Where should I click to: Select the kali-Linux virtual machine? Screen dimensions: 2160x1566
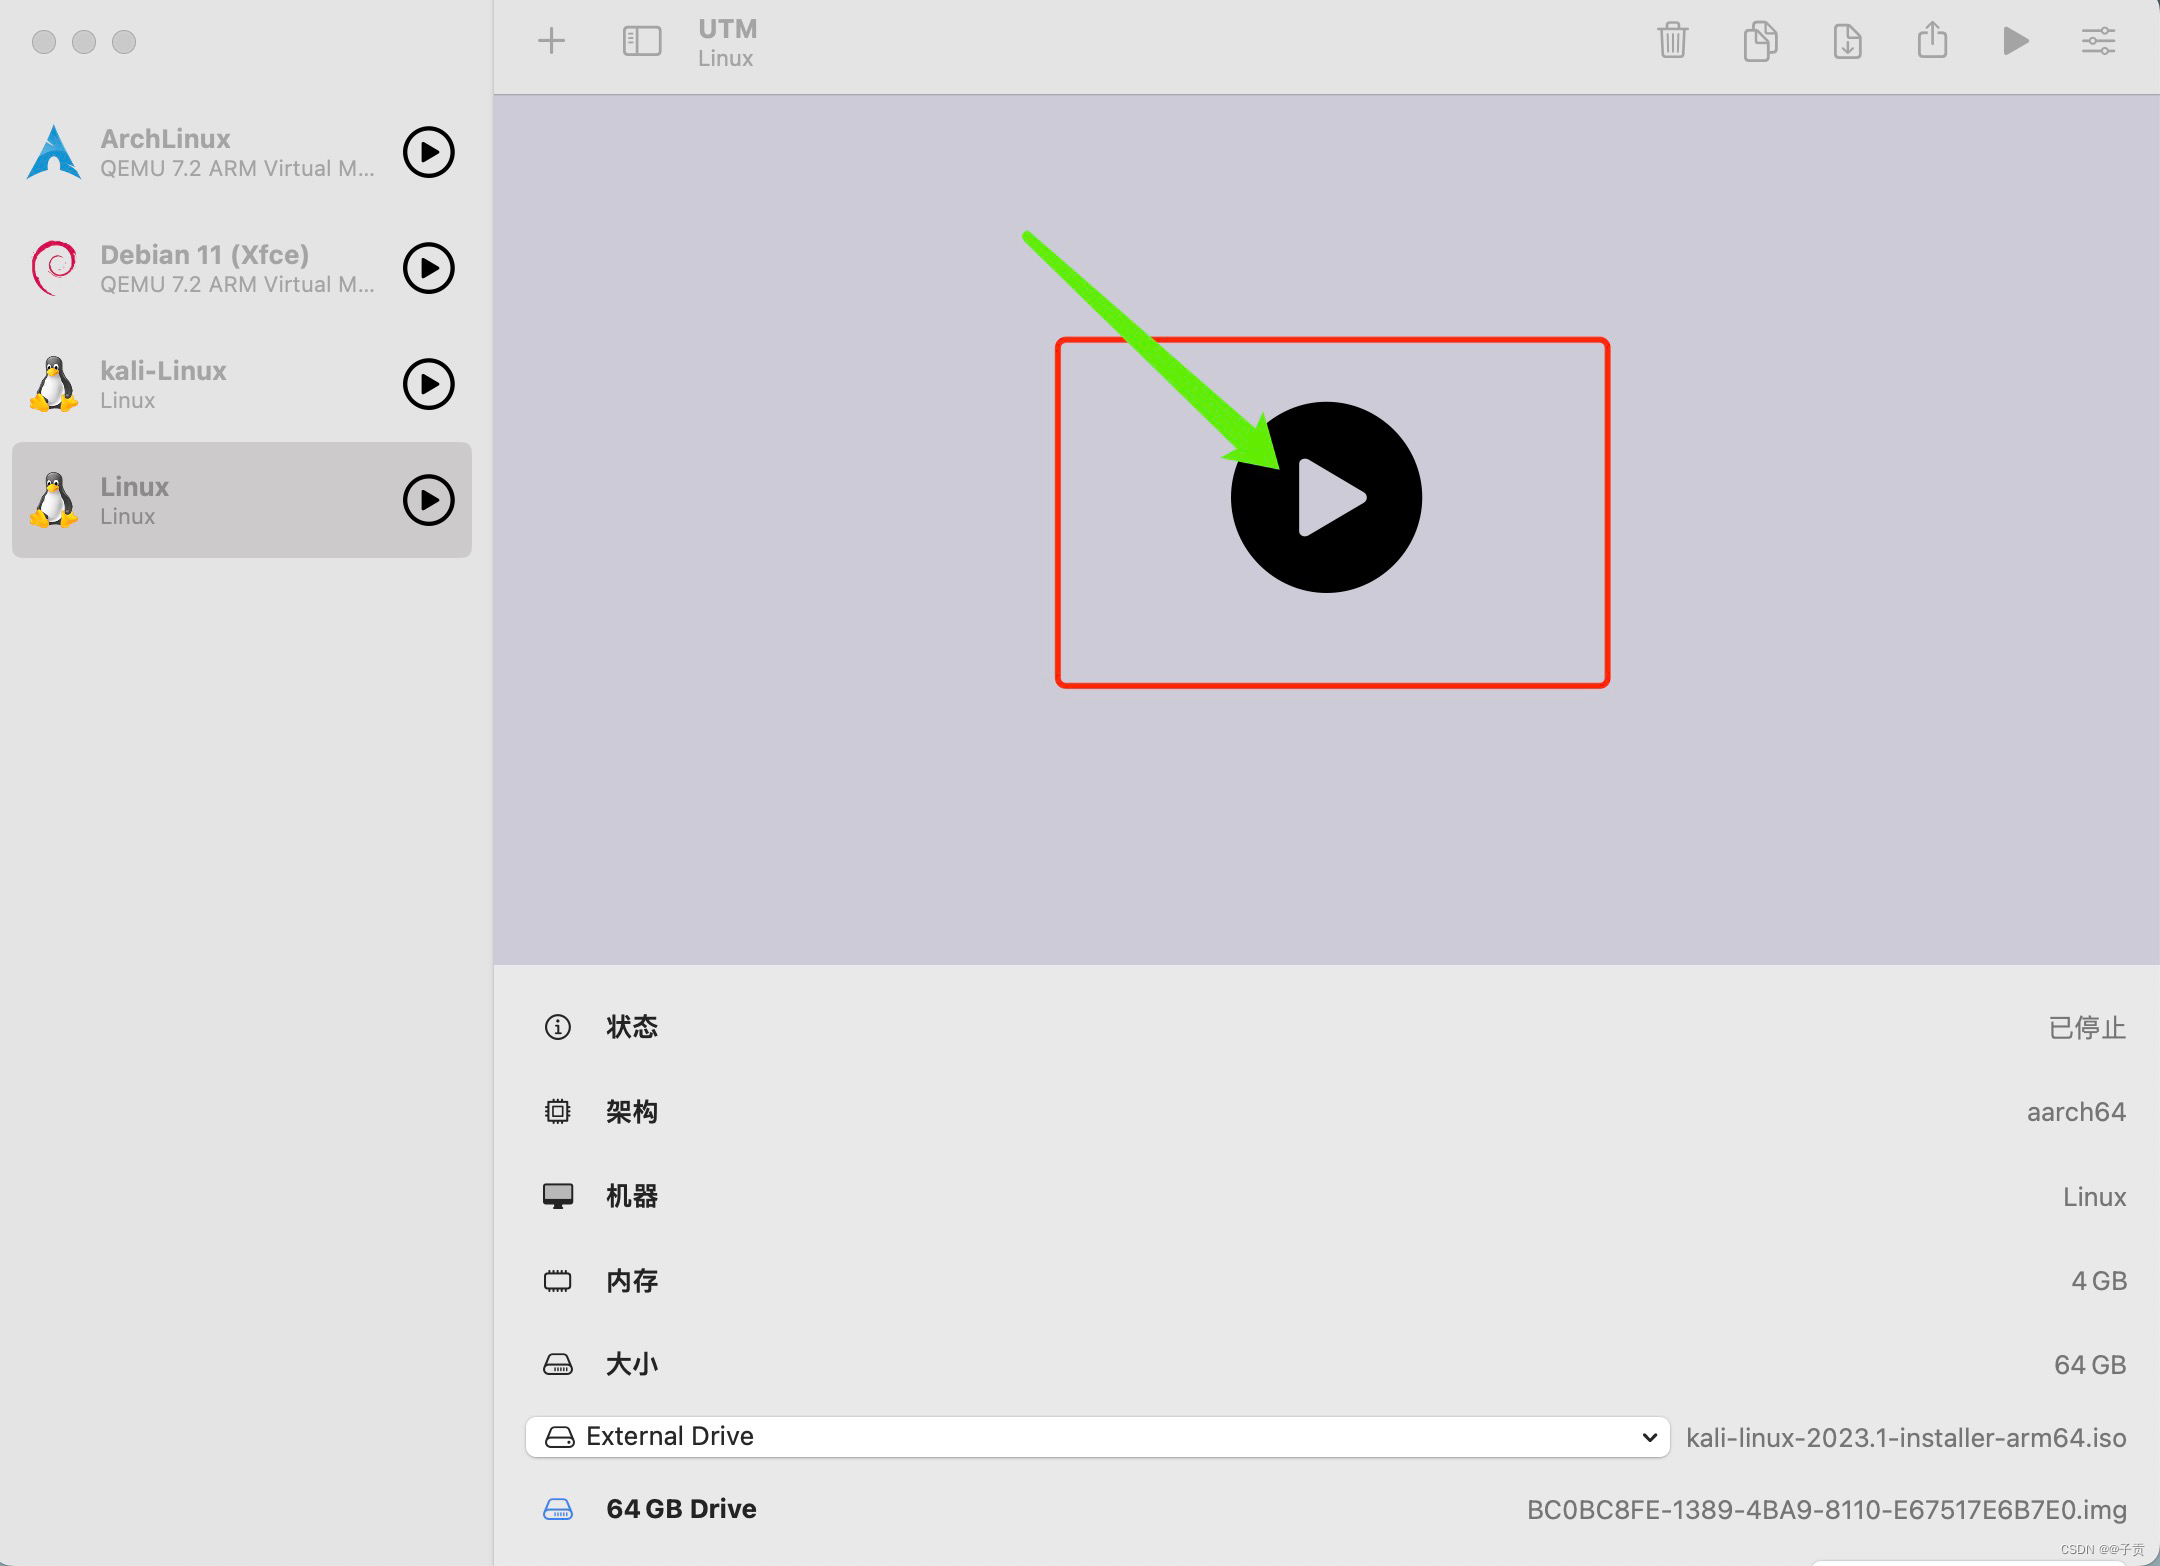click(x=242, y=384)
